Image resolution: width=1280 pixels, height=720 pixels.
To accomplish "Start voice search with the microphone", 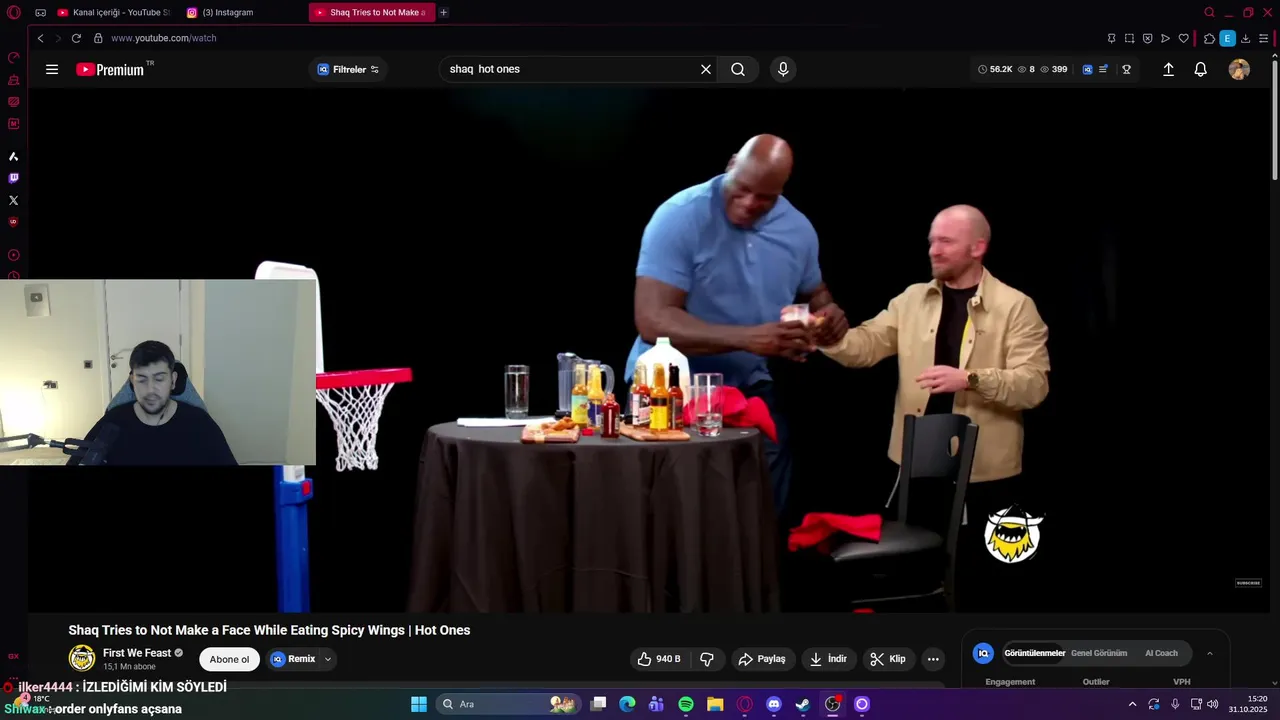I will coord(783,69).
